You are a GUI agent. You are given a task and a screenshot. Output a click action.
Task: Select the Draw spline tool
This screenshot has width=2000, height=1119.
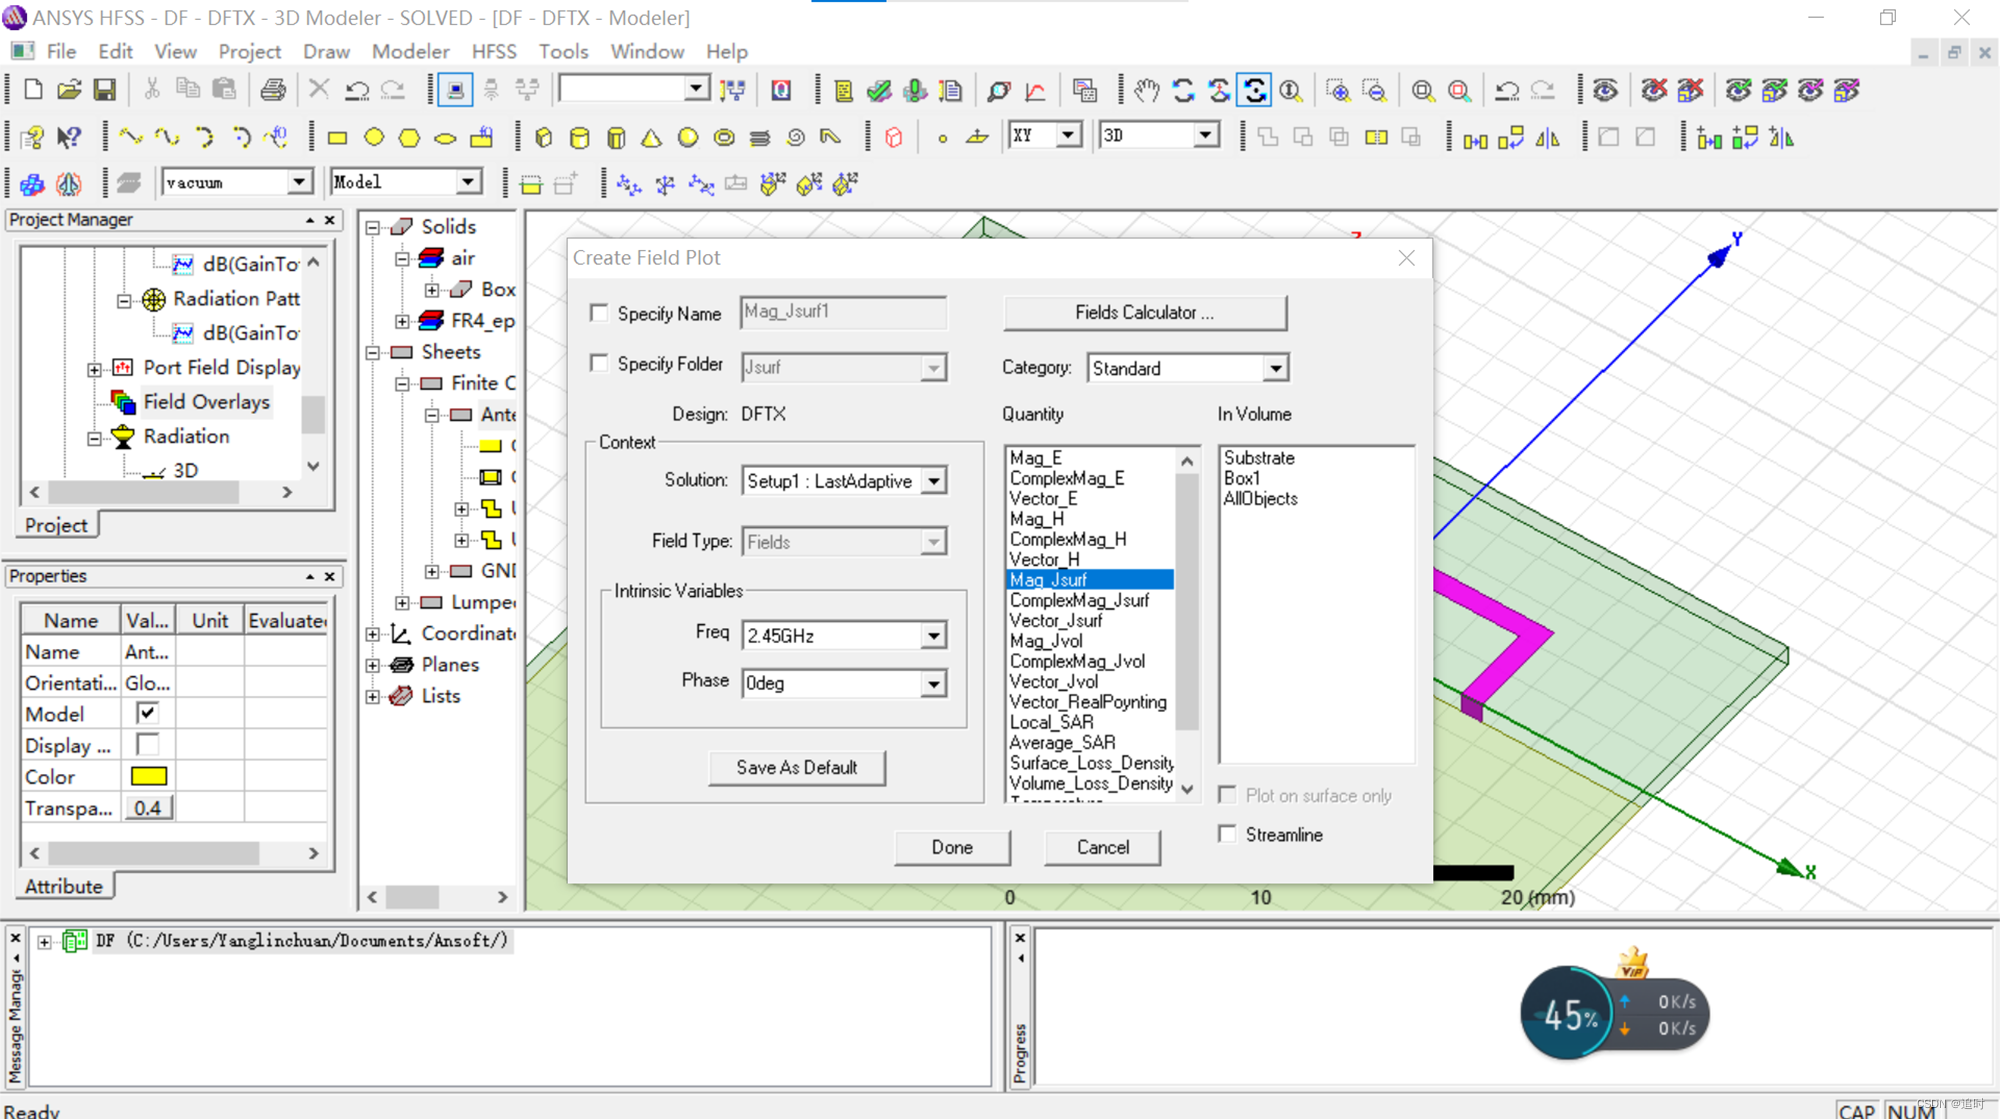point(167,137)
